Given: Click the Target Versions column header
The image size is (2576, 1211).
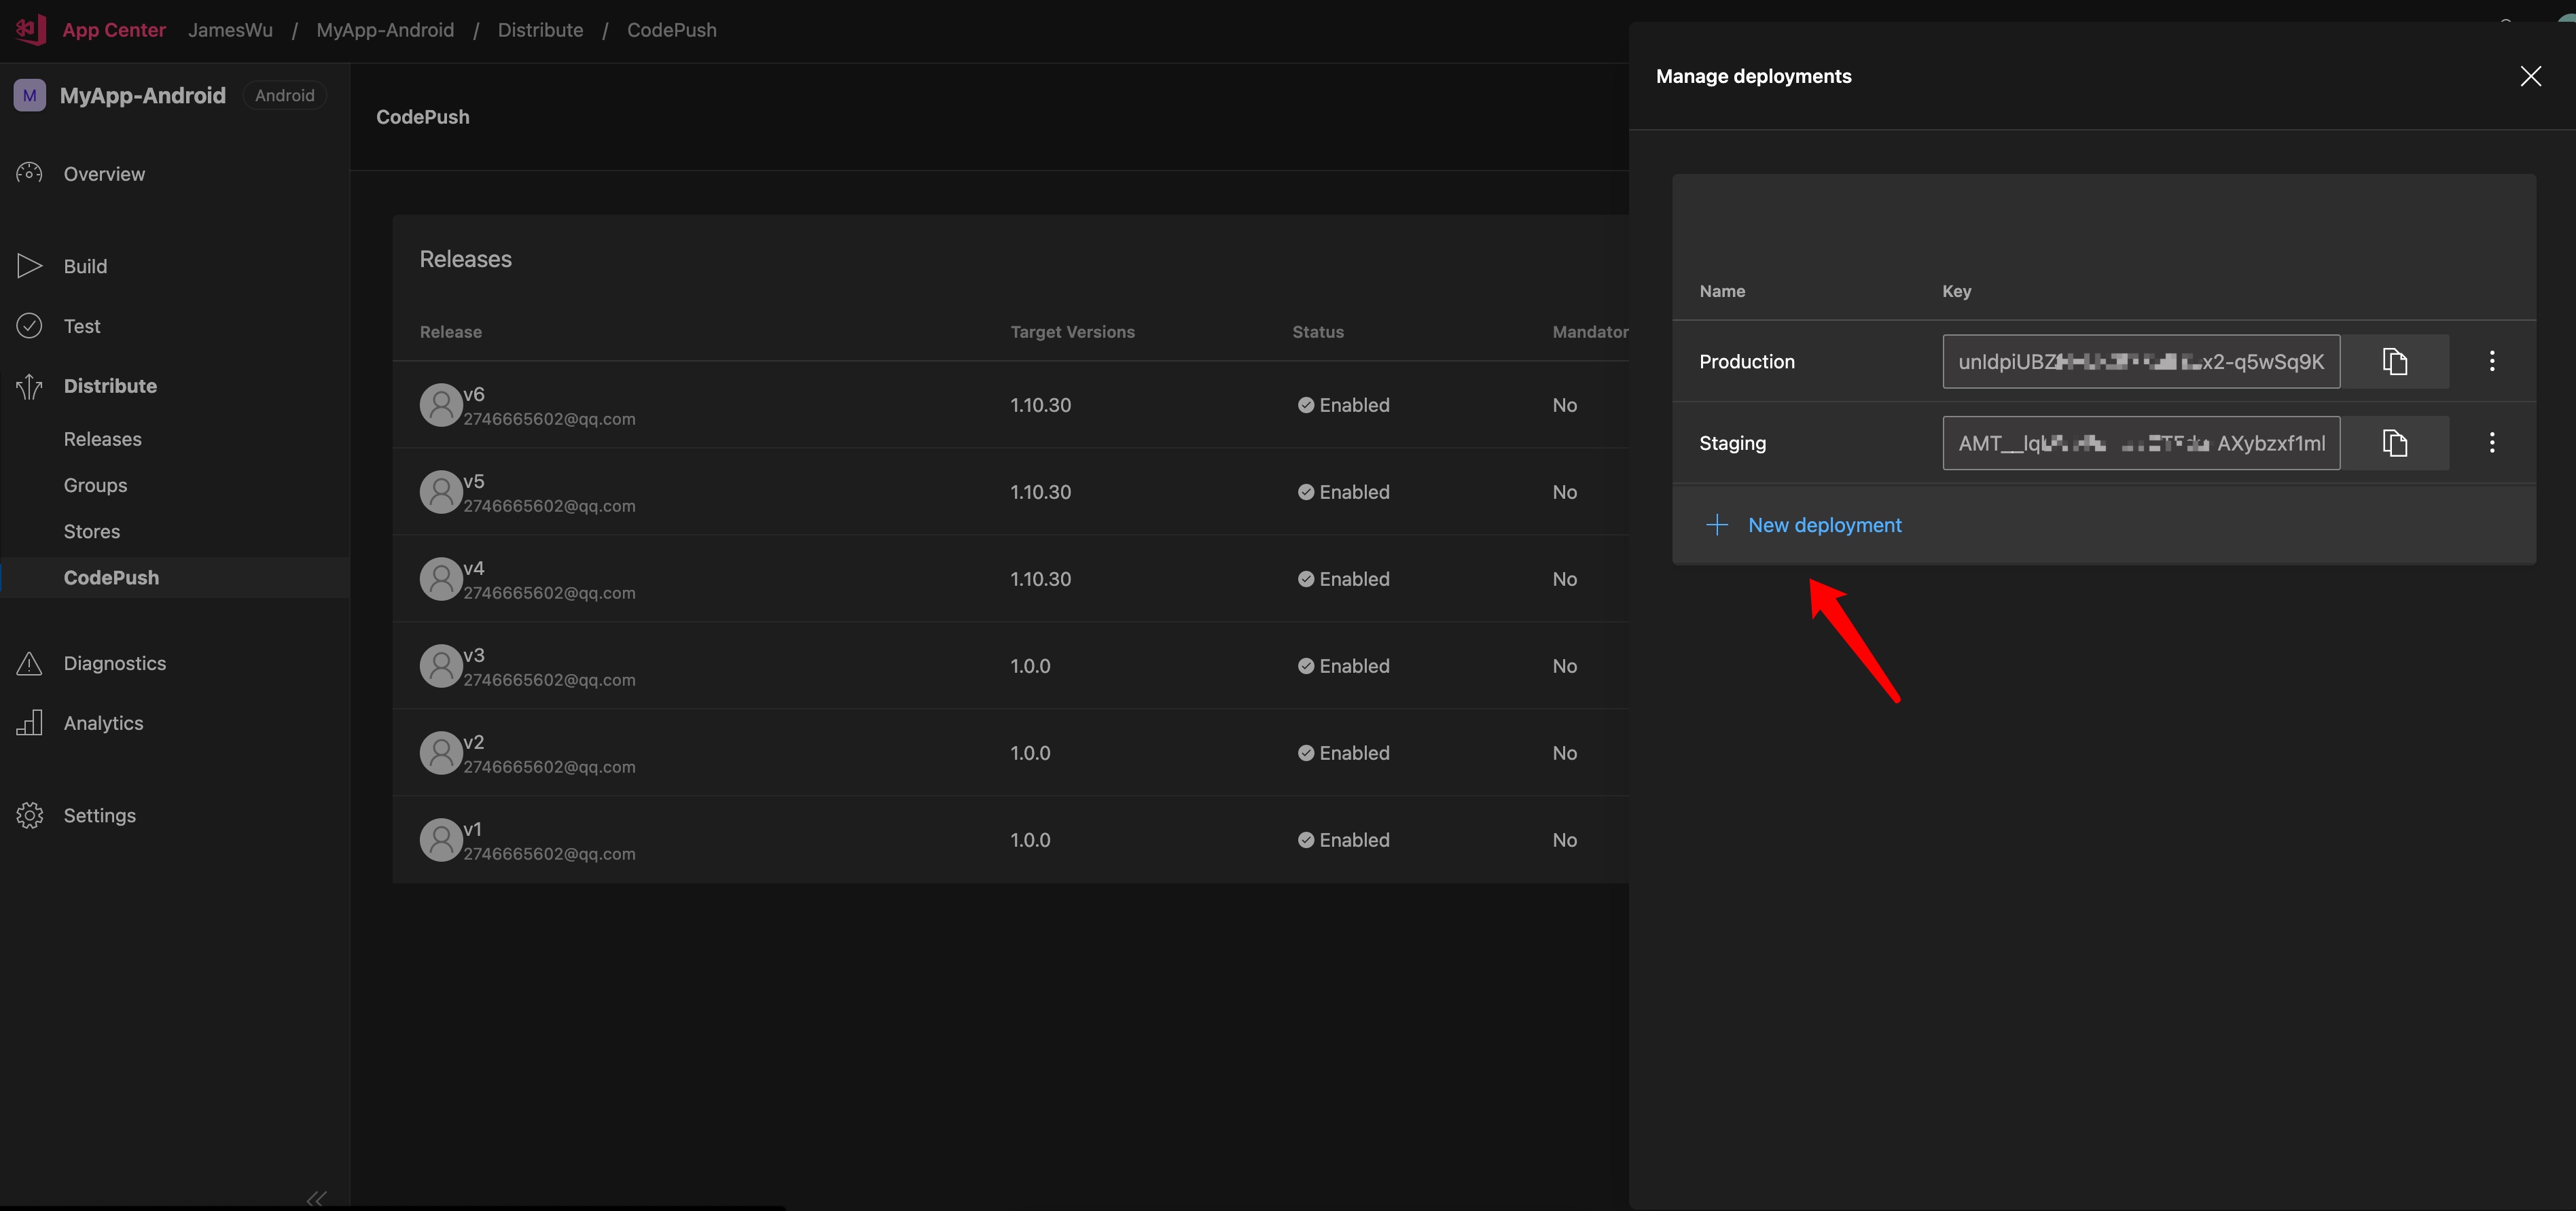Looking at the screenshot, I should 1072,332.
